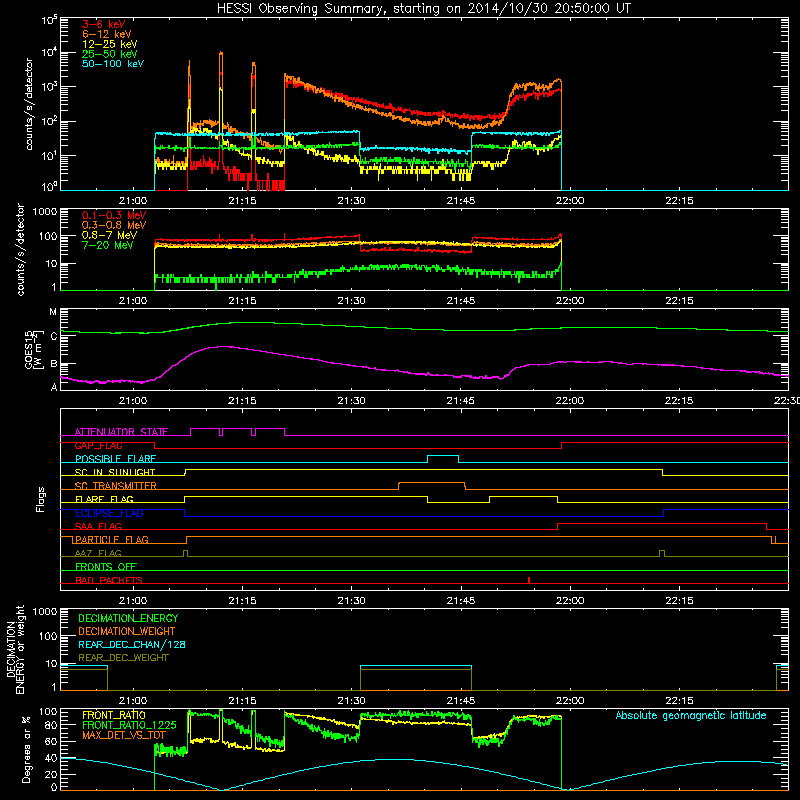Select the 3-6 keV legend label

(104, 24)
